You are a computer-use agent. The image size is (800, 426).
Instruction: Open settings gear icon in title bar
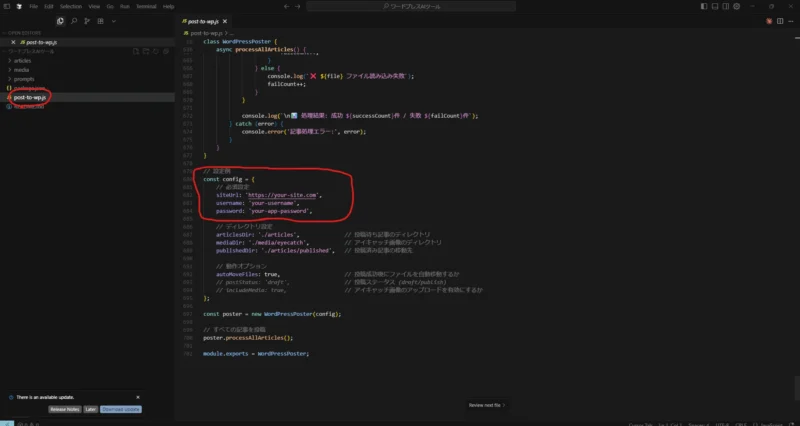coord(737,7)
